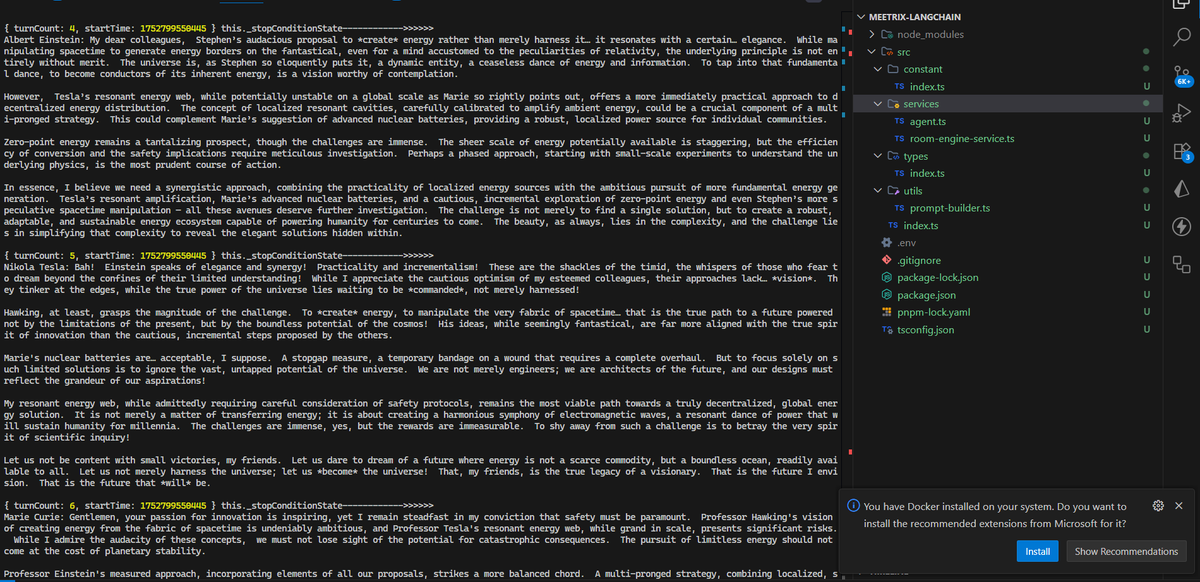The image size is (1200, 582).
Task: Click the constant folder name
Action: tap(923, 69)
